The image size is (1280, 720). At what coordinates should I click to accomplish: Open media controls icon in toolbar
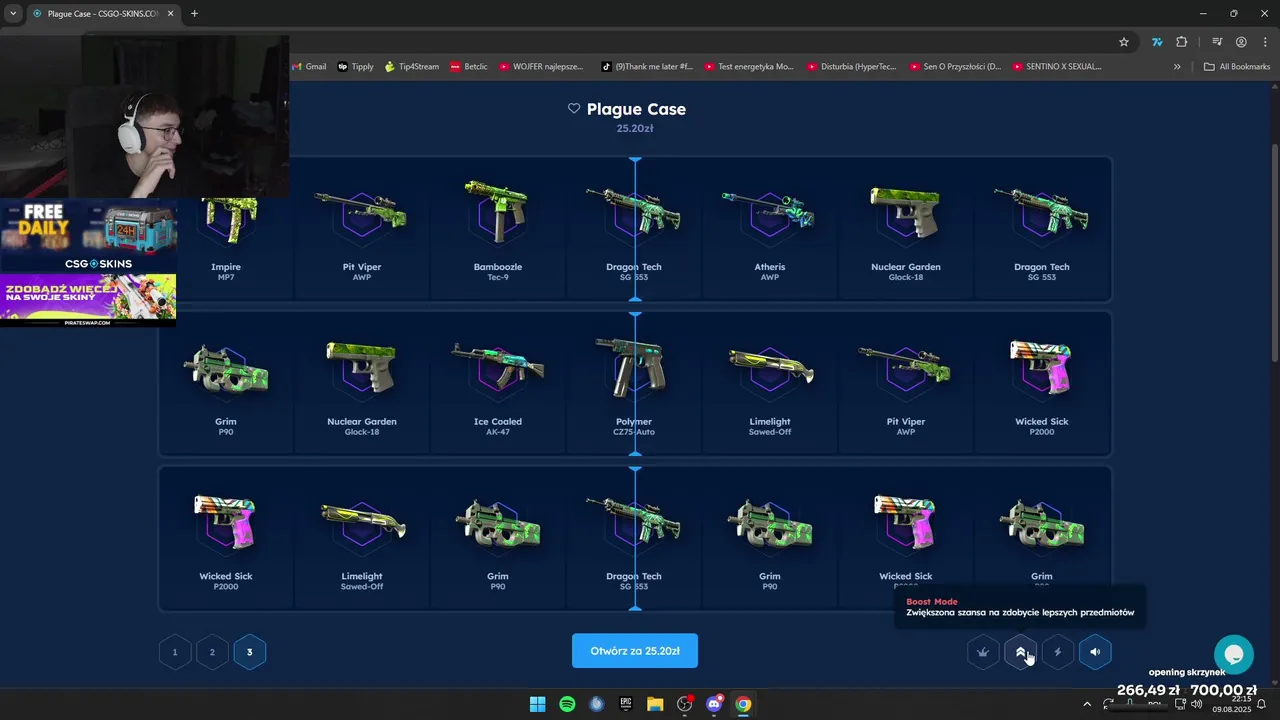click(1217, 42)
